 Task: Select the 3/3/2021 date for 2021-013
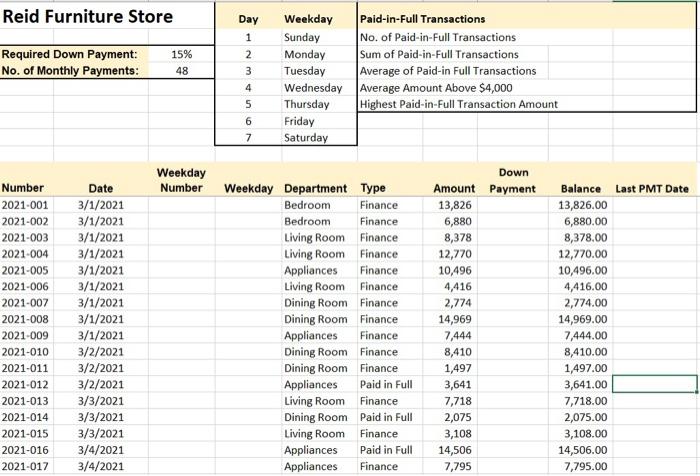100,401
